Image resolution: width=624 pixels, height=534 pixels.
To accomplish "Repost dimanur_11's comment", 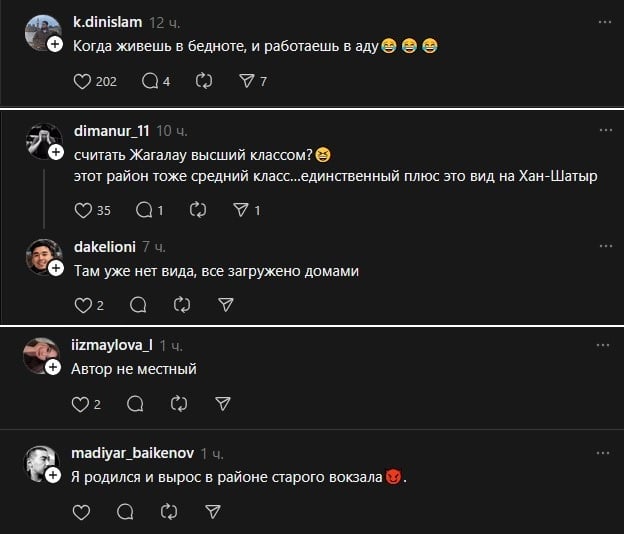I will click(197, 210).
